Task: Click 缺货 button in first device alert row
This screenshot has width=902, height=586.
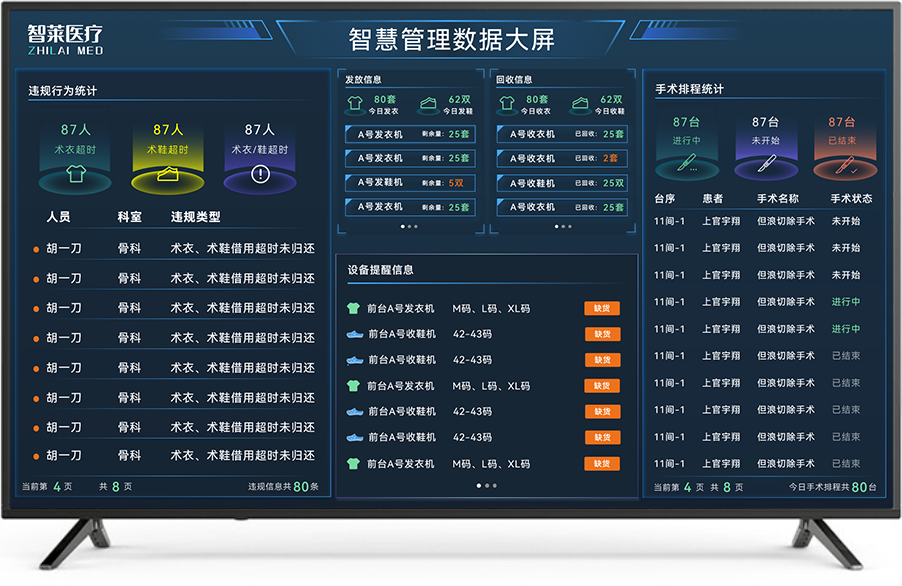Action: pyautogui.click(x=602, y=309)
